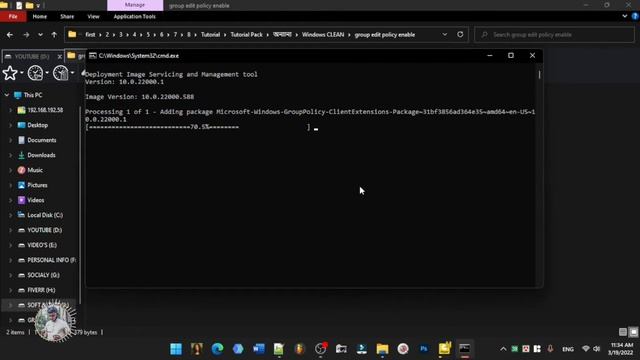Switch to large icons view layout
This screenshot has height=360, width=640.
(x=633, y=332)
